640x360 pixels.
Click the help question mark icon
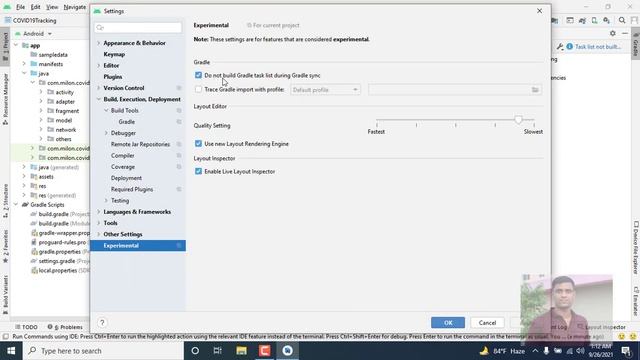[102, 322]
